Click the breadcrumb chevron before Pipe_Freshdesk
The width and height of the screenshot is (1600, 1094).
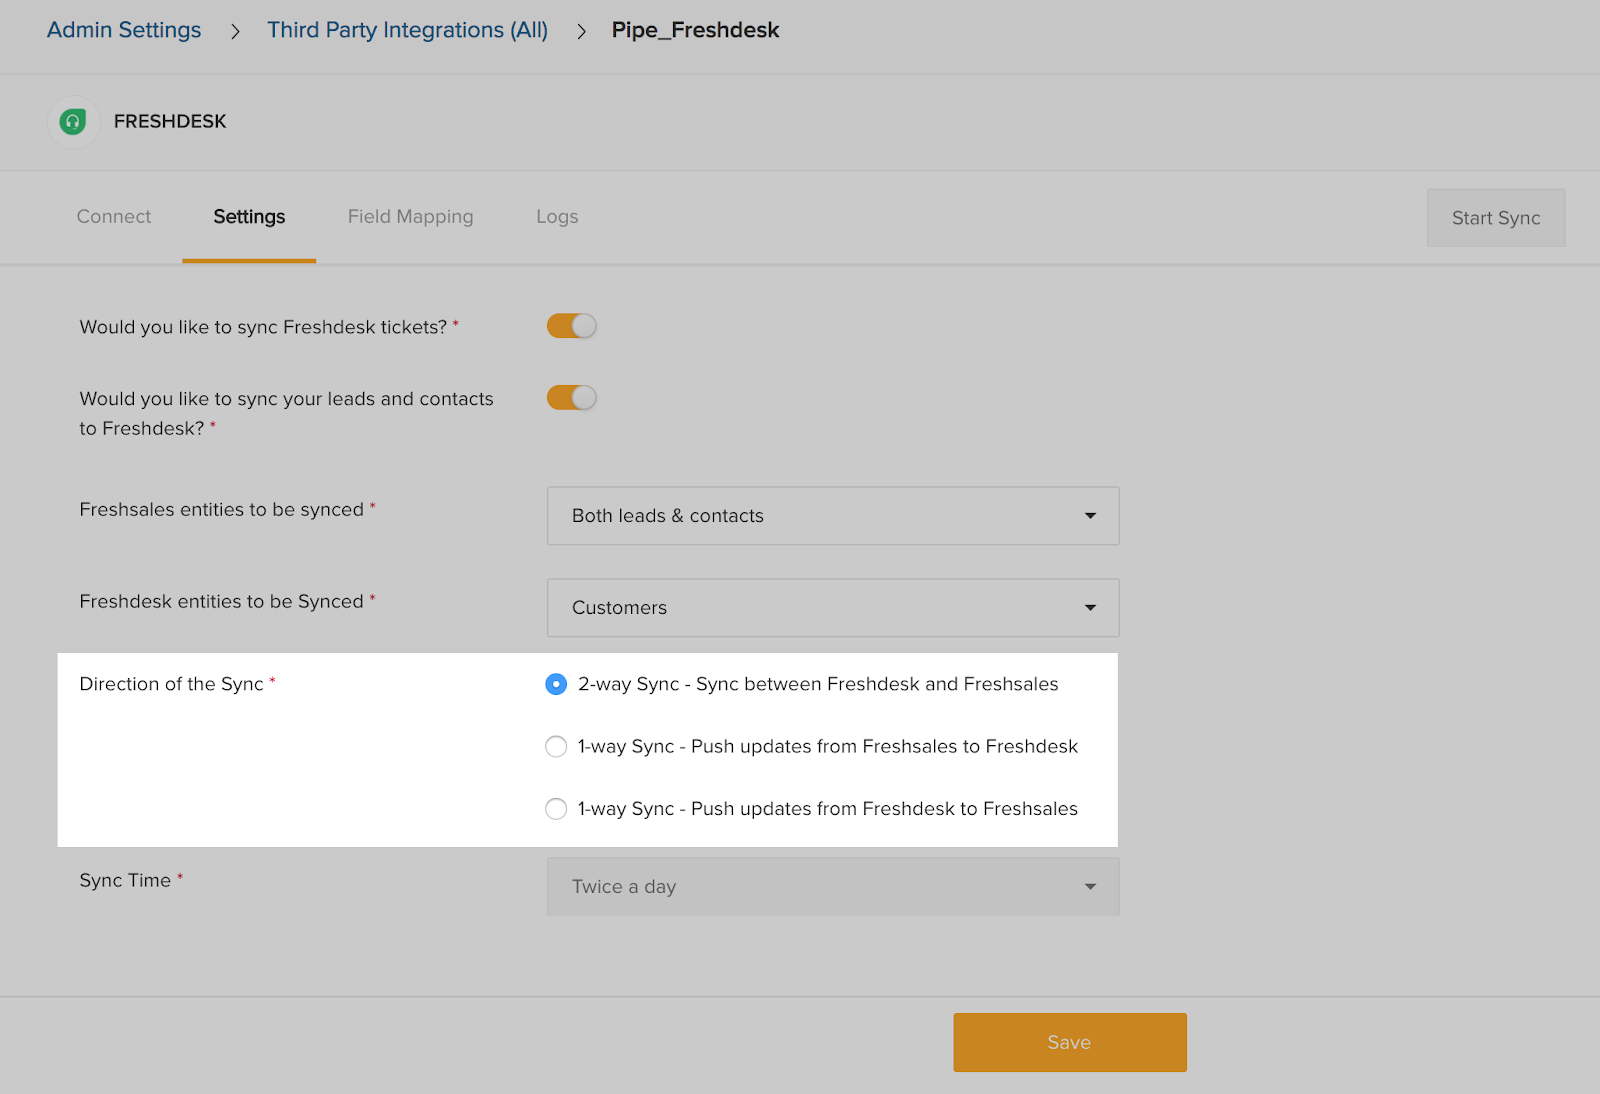[581, 32]
